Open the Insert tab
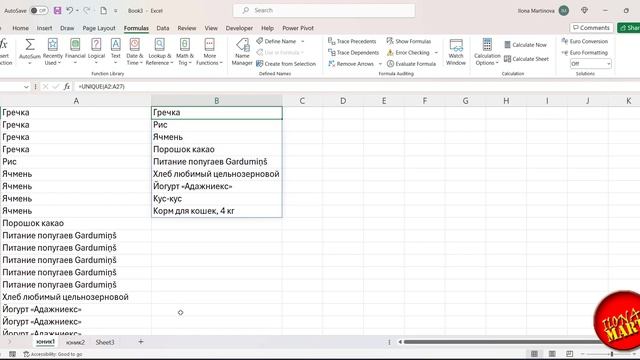The width and height of the screenshot is (640, 360). 44,28
